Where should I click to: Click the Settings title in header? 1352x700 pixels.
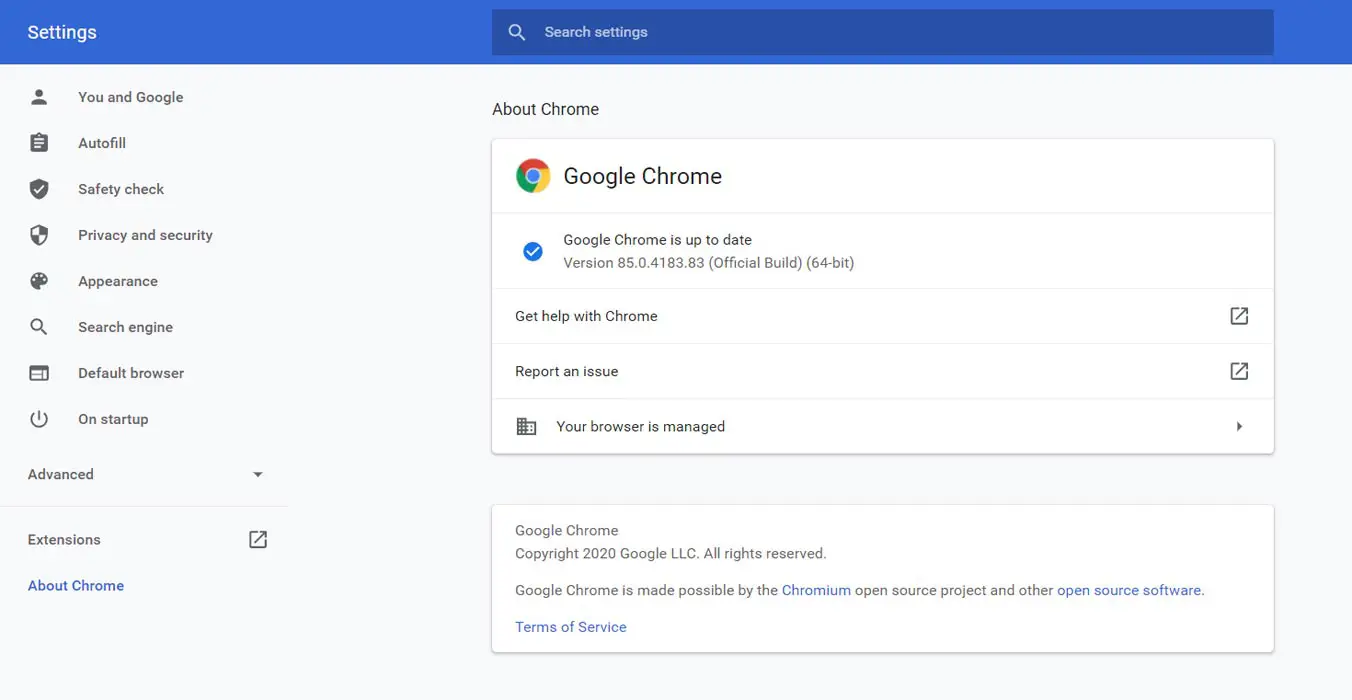pyautogui.click(x=62, y=32)
